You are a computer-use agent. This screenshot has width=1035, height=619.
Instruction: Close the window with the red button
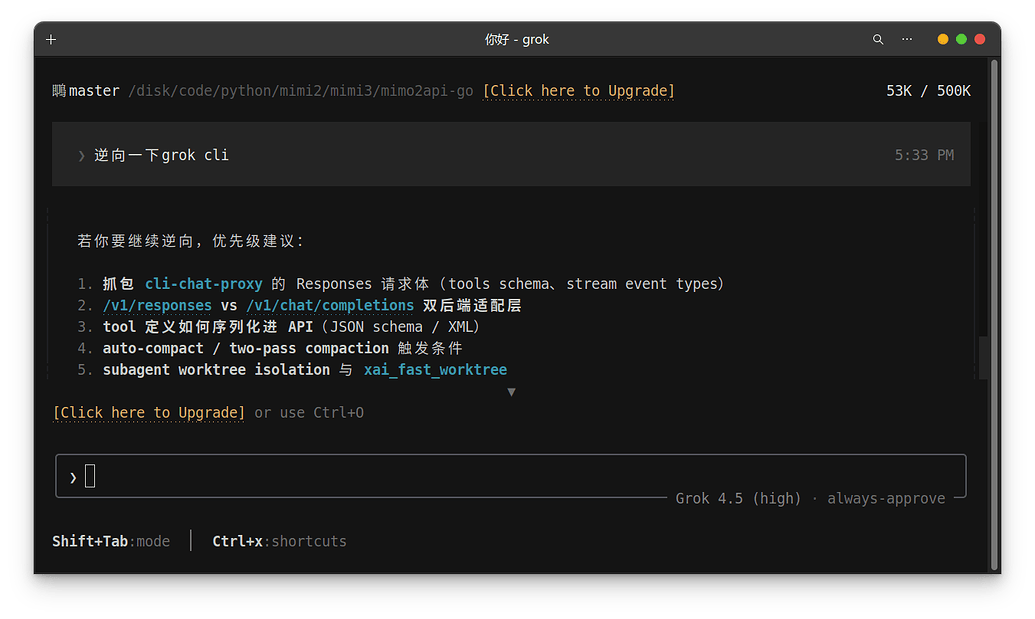980,40
